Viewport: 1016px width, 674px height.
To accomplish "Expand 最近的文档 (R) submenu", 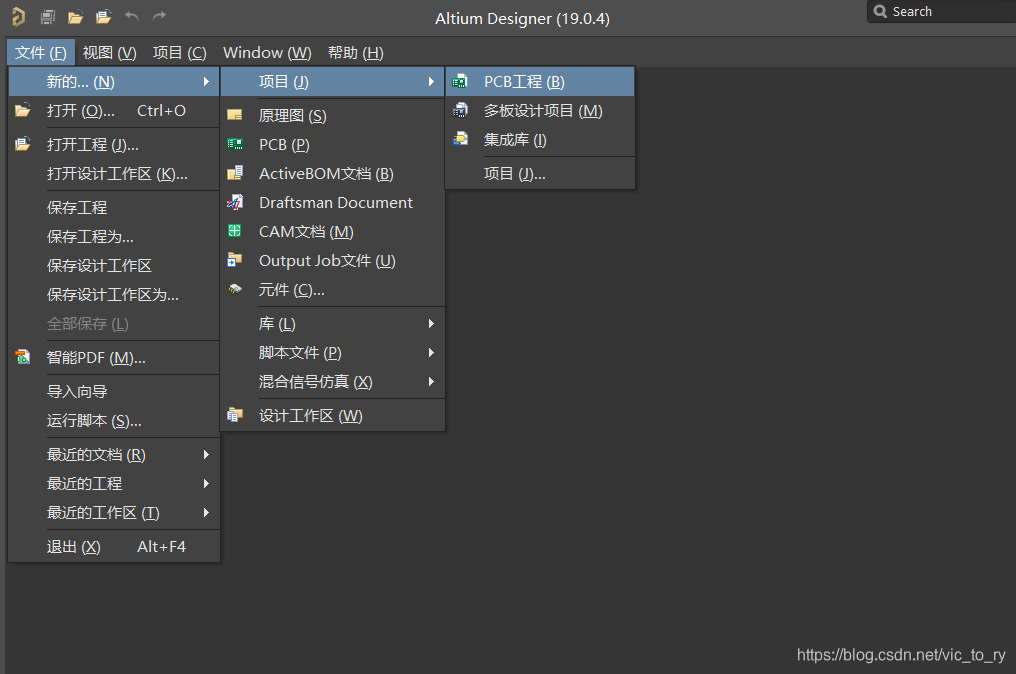I will pos(114,454).
